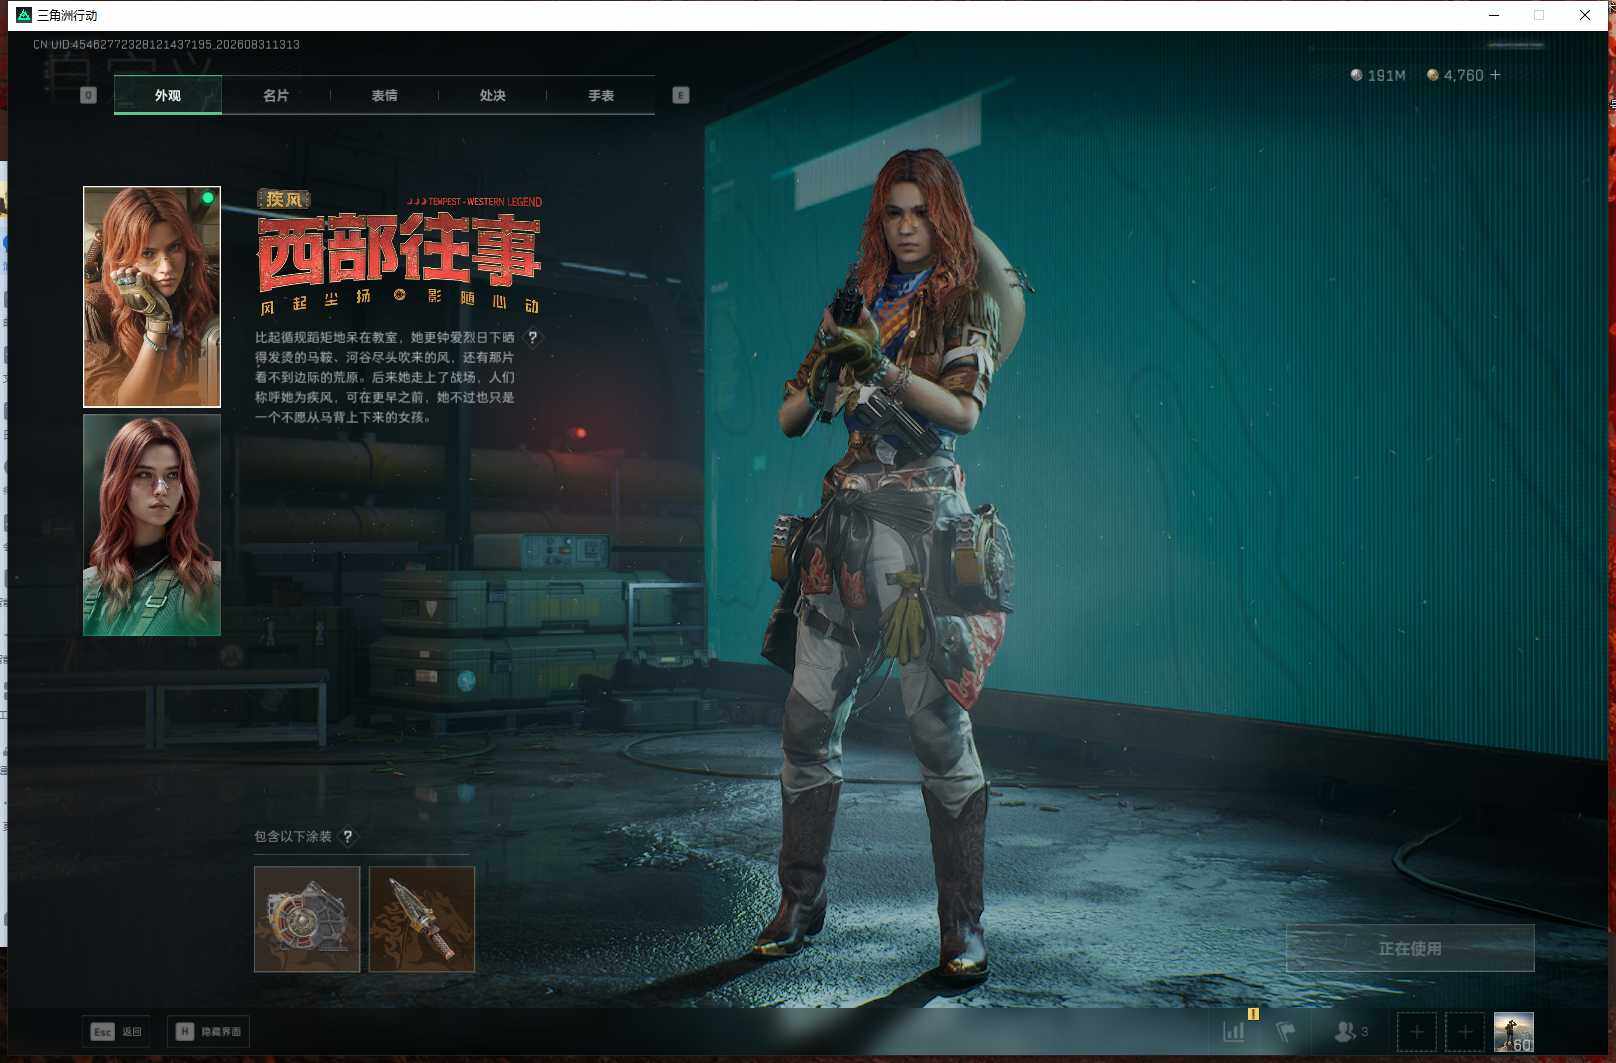Minimize the 三角洲行动 window
Image resolution: width=1616 pixels, height=1063 pixels.
(1494, 15)
